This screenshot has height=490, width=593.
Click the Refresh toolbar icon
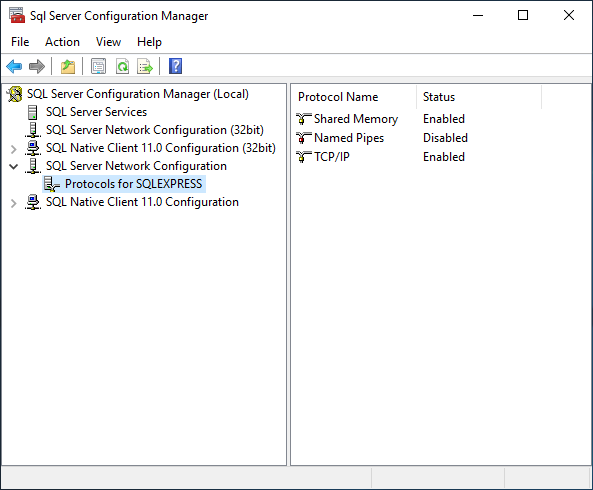click(122, 67)
